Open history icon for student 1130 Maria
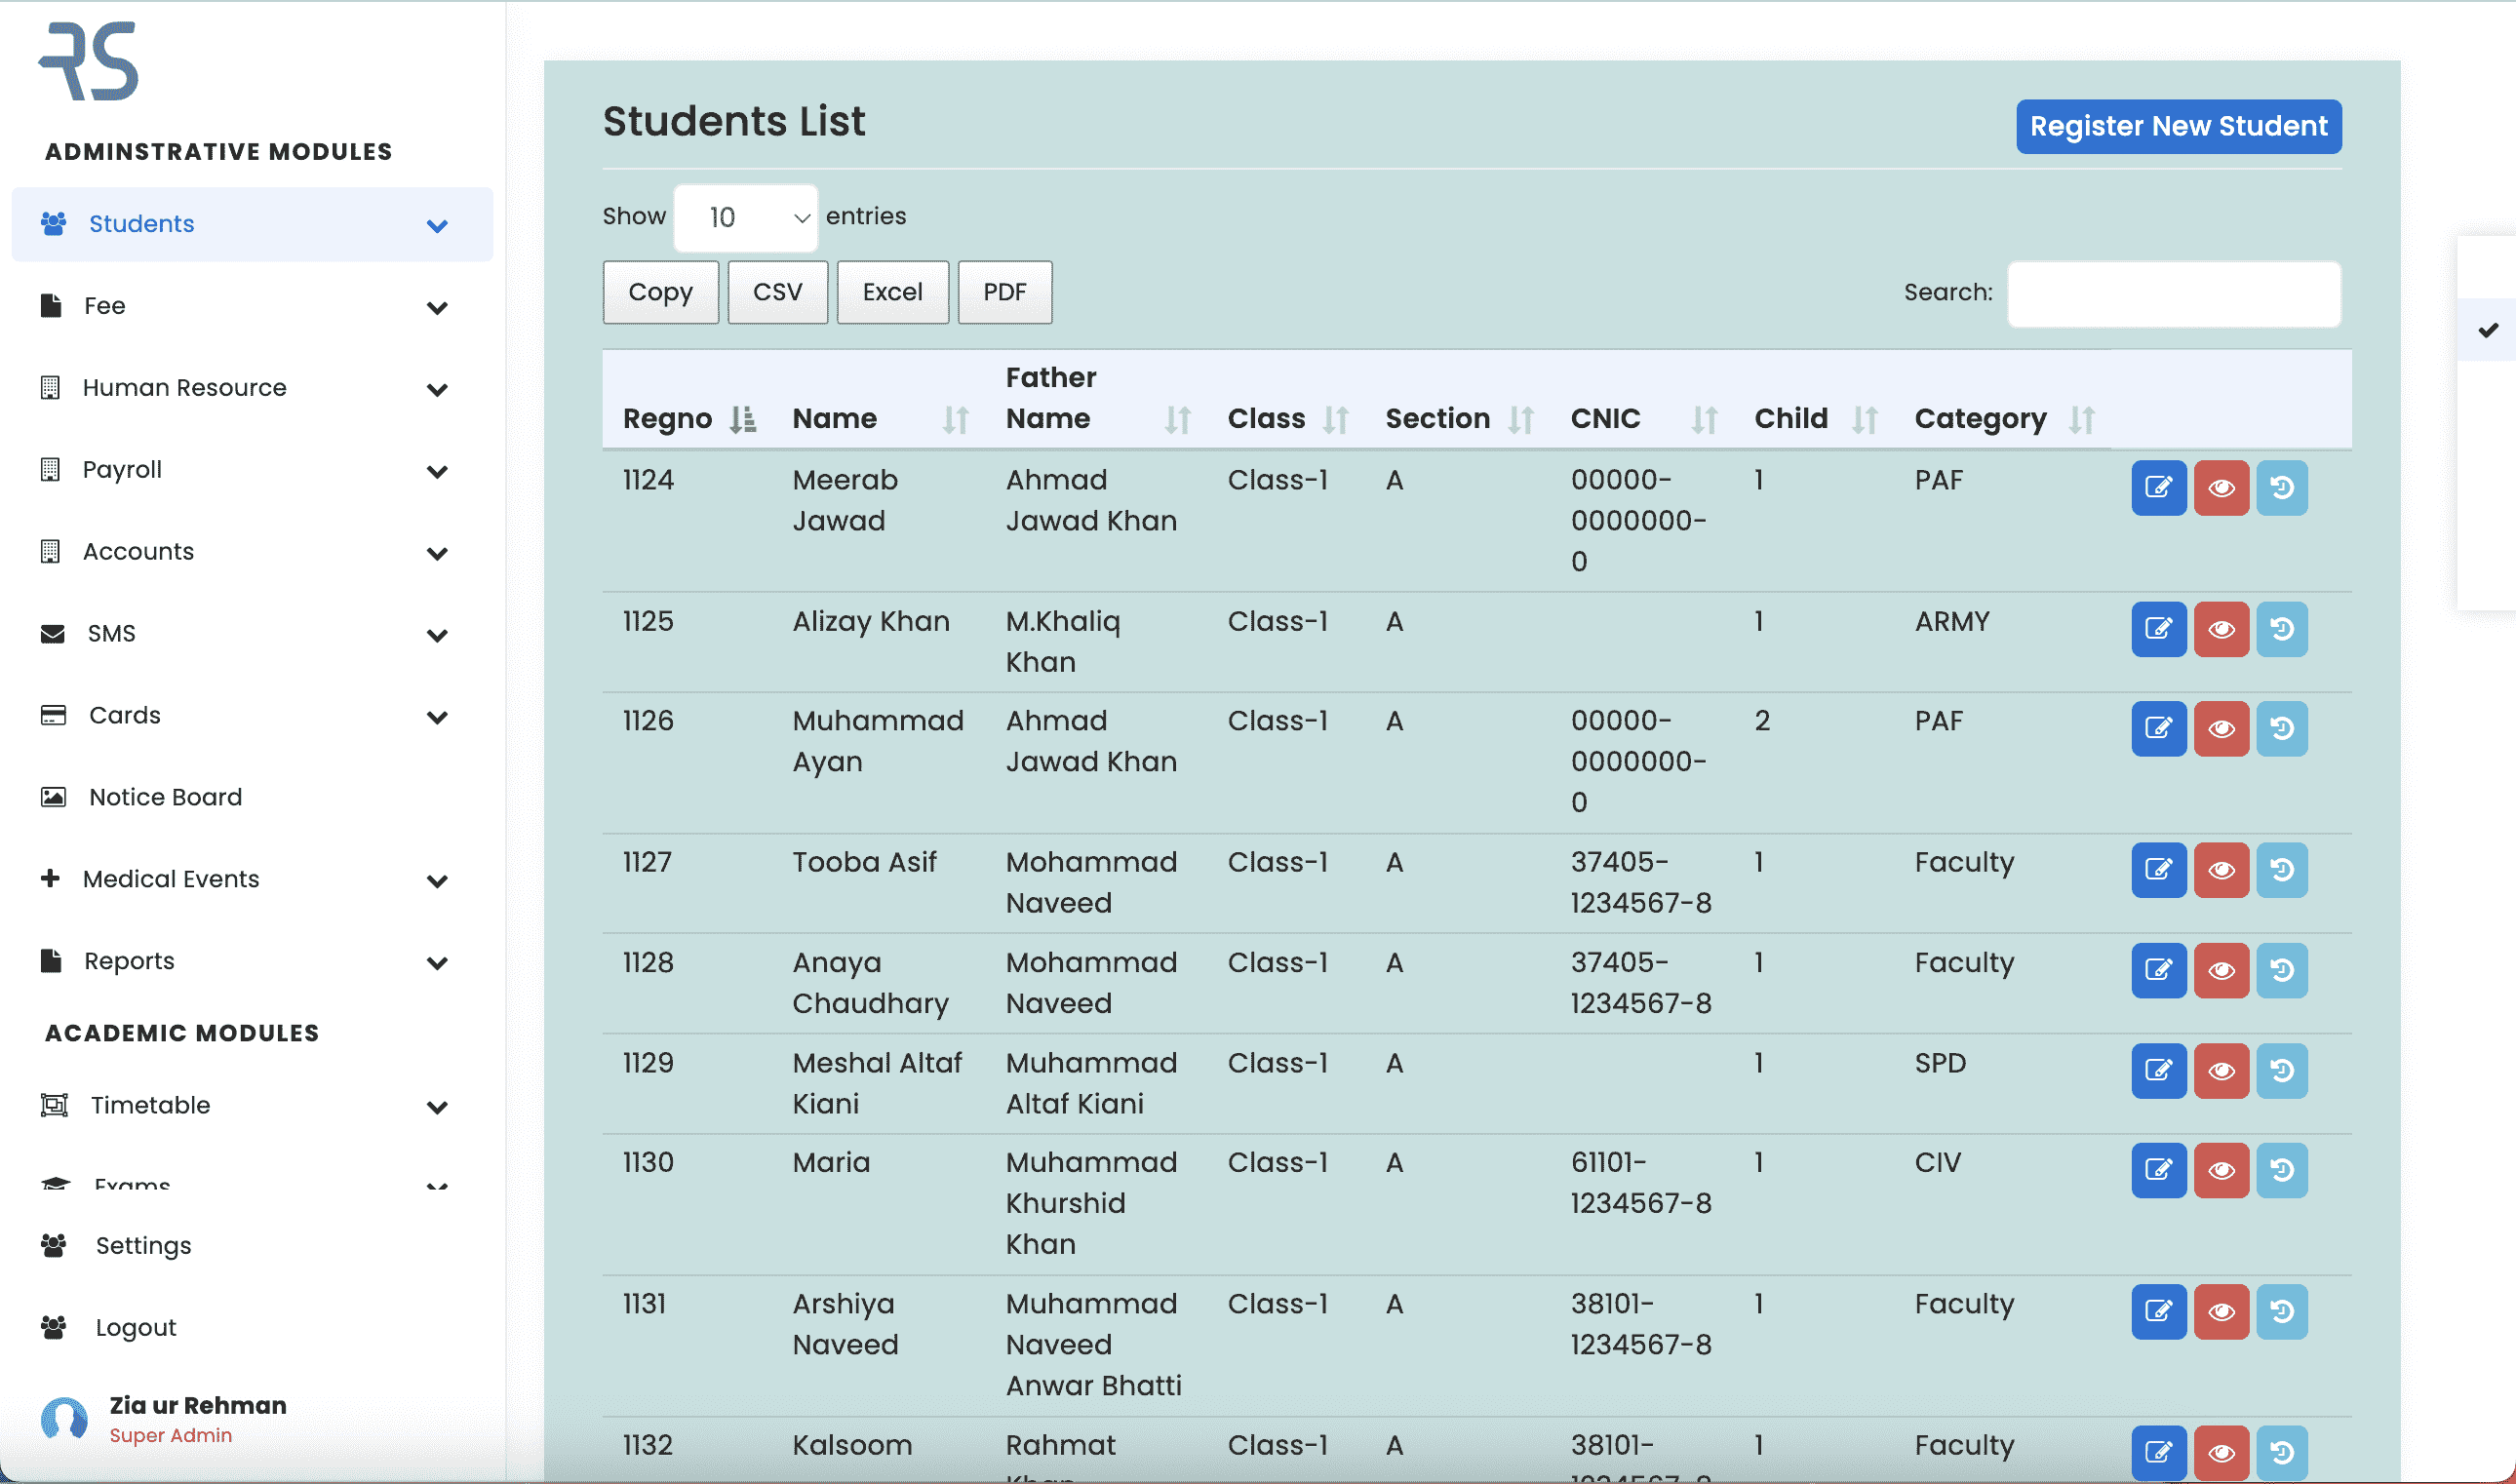This screenshot has width=2516, height=1484. pyautogui.click(x=2281, y=1170)
